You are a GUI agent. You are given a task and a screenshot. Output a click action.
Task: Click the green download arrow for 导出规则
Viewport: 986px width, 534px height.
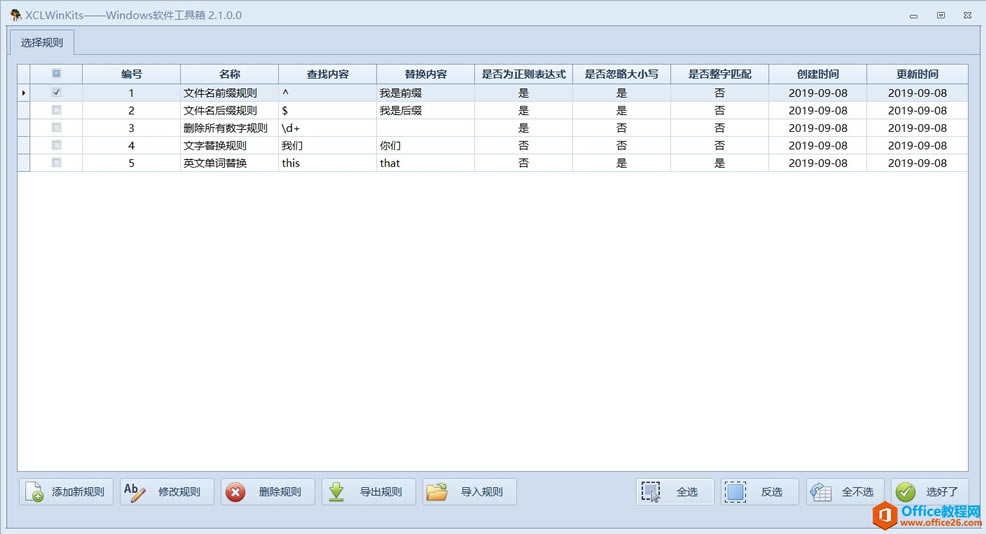click(x=336, y=492)
